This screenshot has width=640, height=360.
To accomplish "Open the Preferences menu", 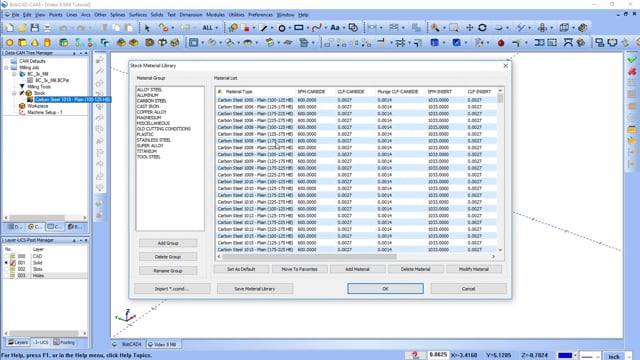I will pyautogui.click(x=260, y=15).
